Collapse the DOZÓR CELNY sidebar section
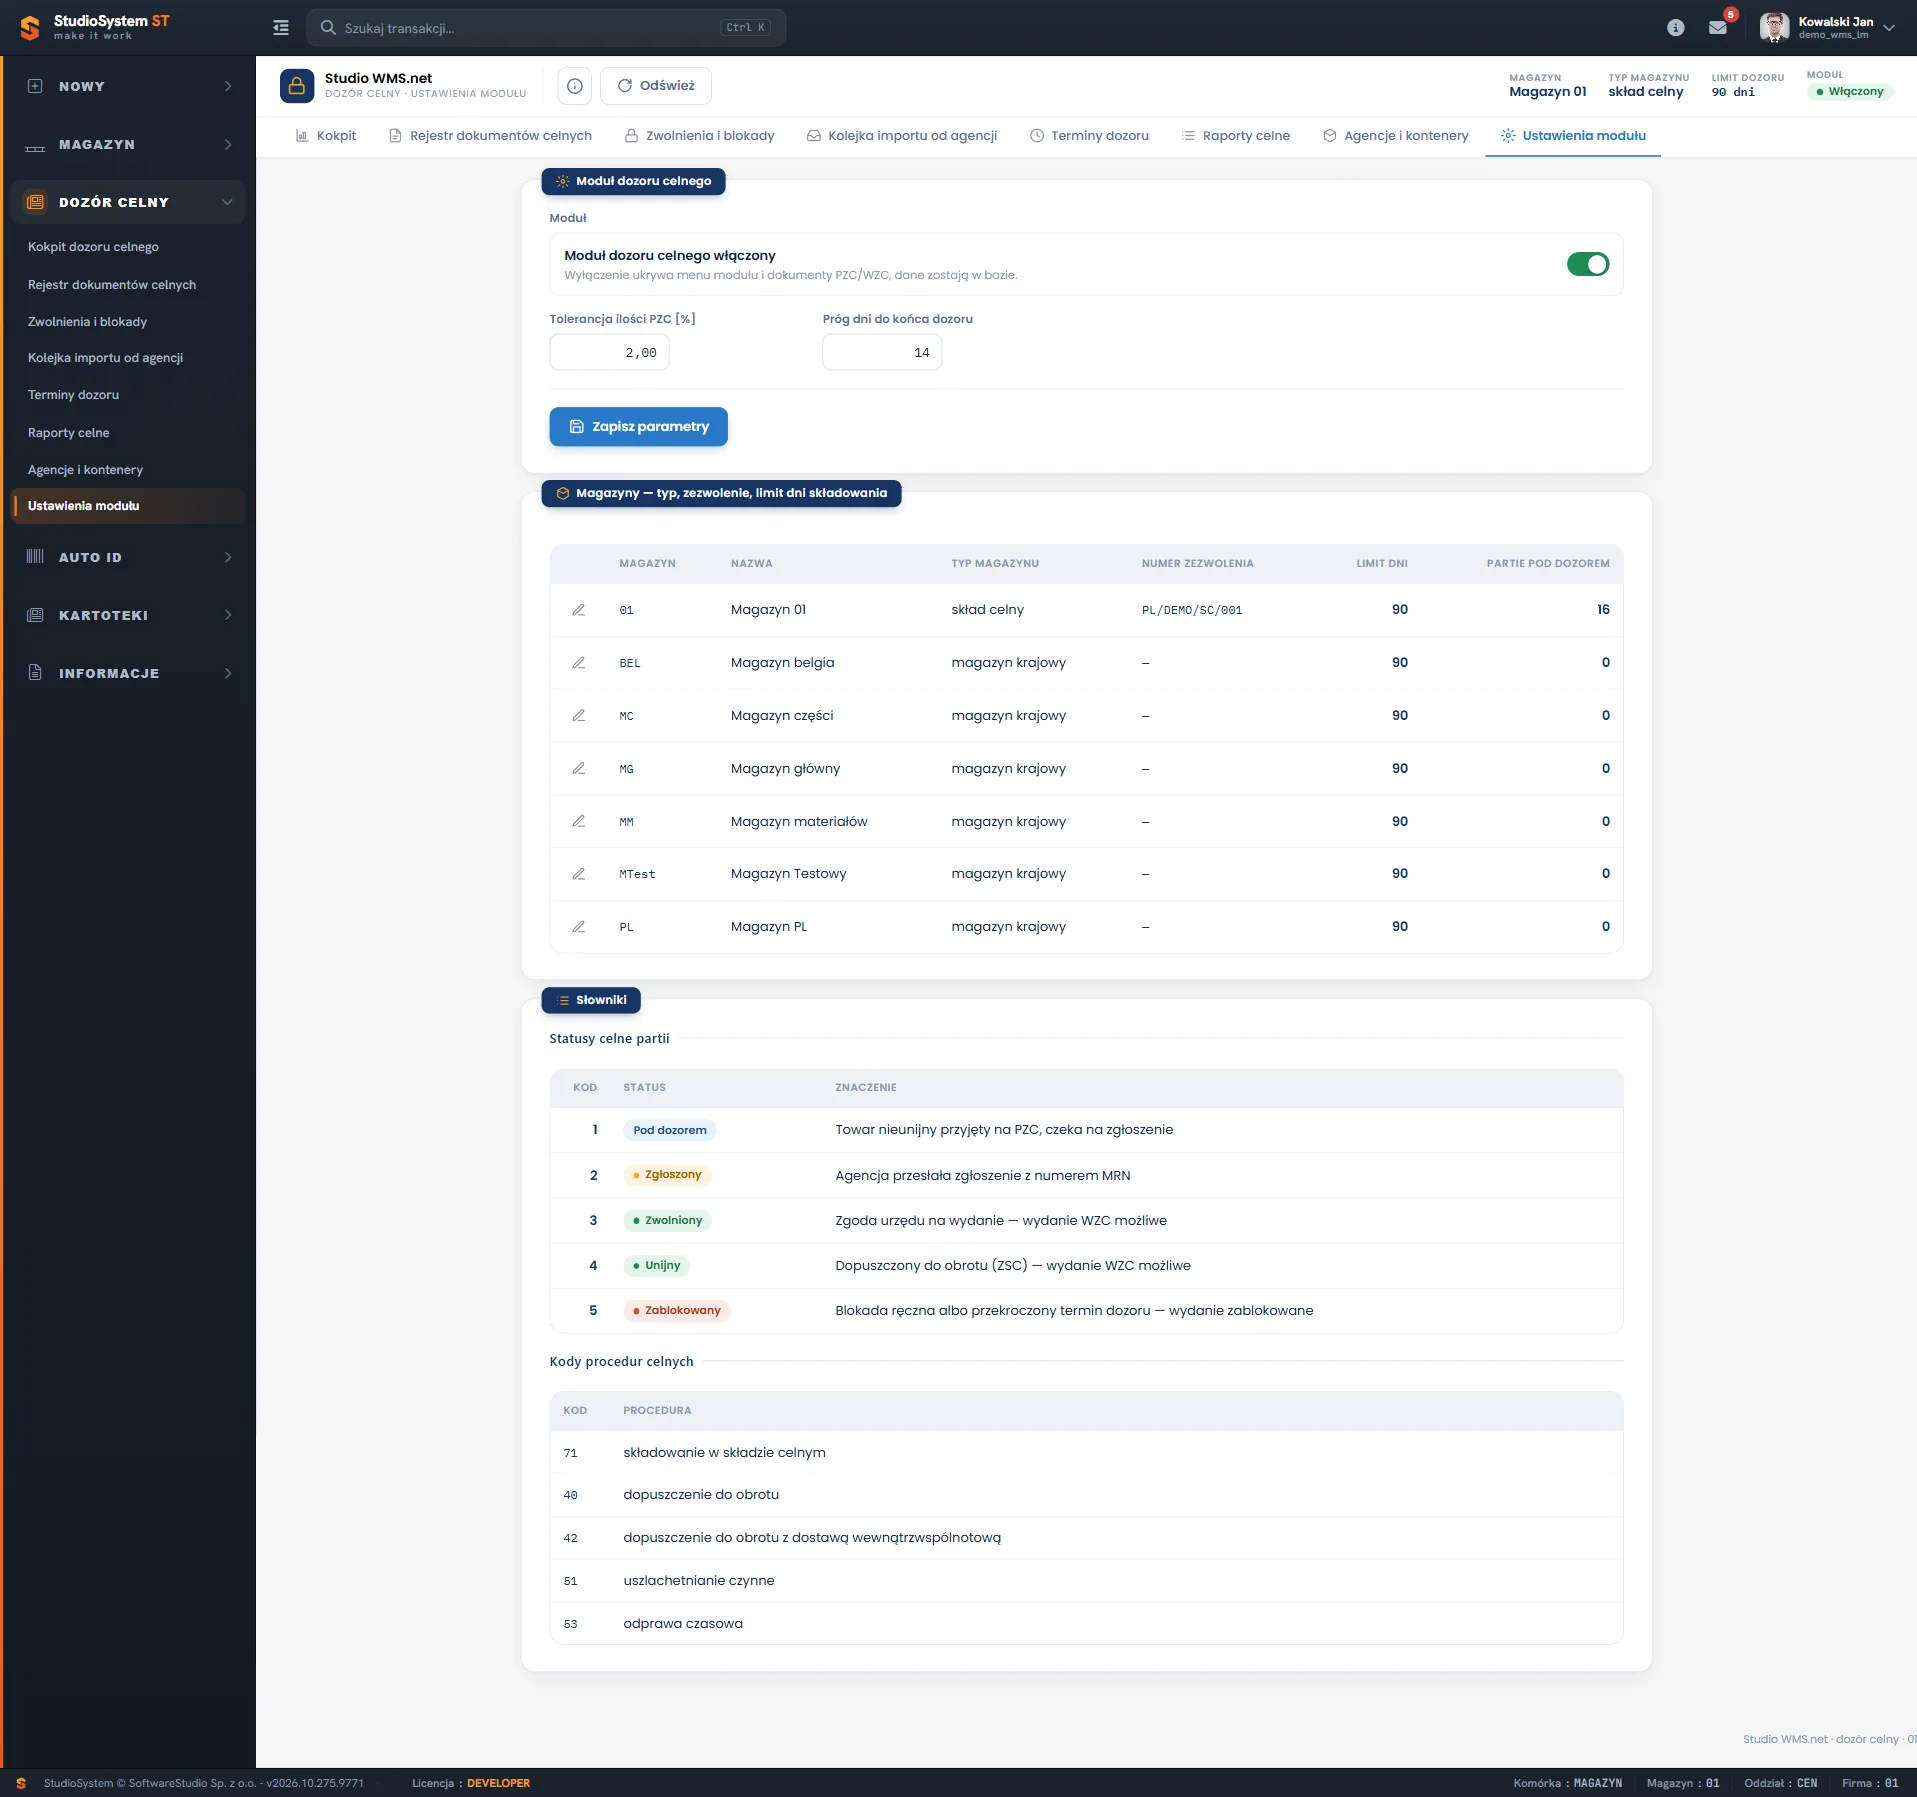Viewport: 1917px width, 1797px height. [128, 202]
